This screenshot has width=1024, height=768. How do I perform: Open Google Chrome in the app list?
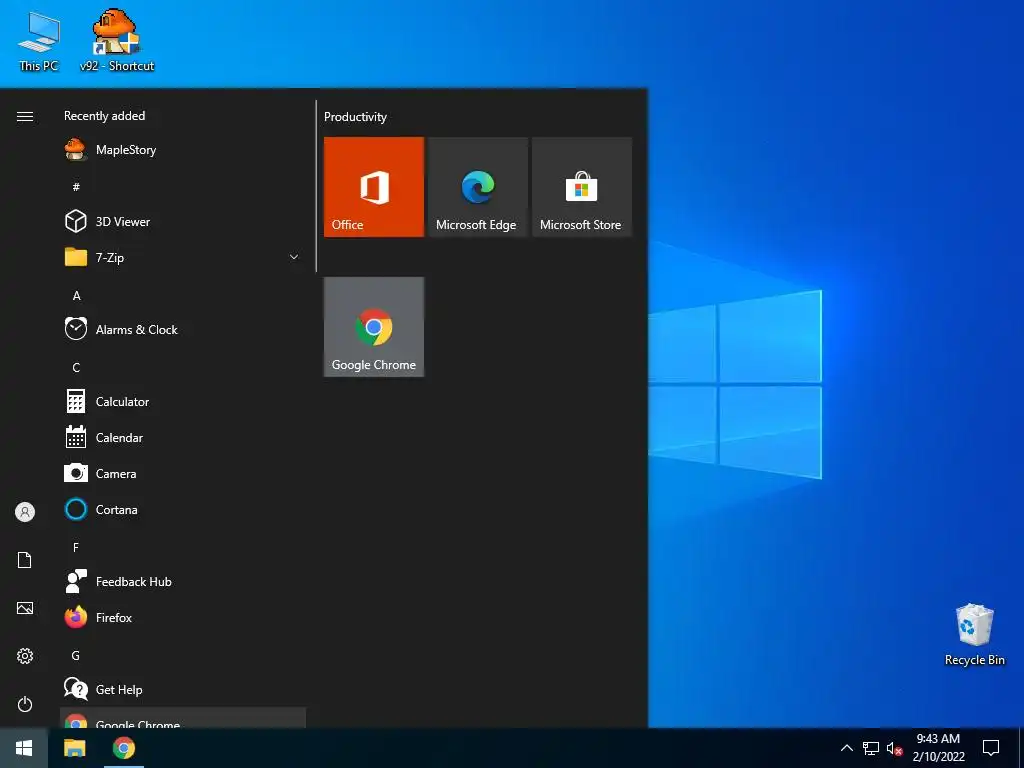[x=183, y=718]
